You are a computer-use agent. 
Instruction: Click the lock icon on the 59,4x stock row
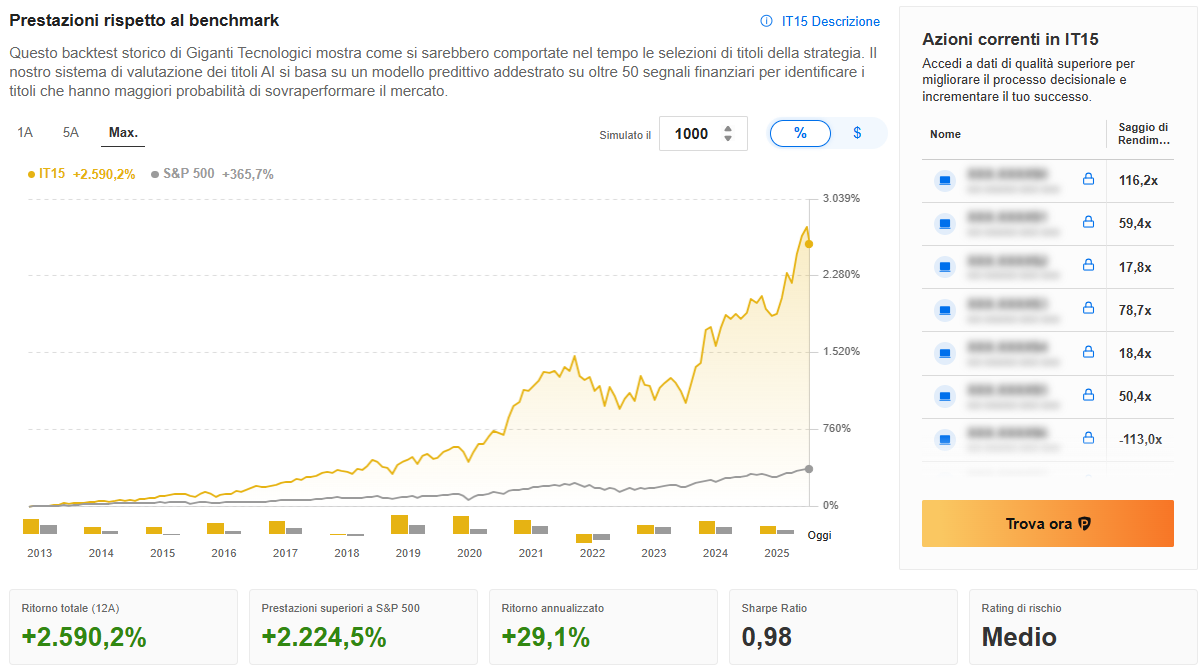1087,224
